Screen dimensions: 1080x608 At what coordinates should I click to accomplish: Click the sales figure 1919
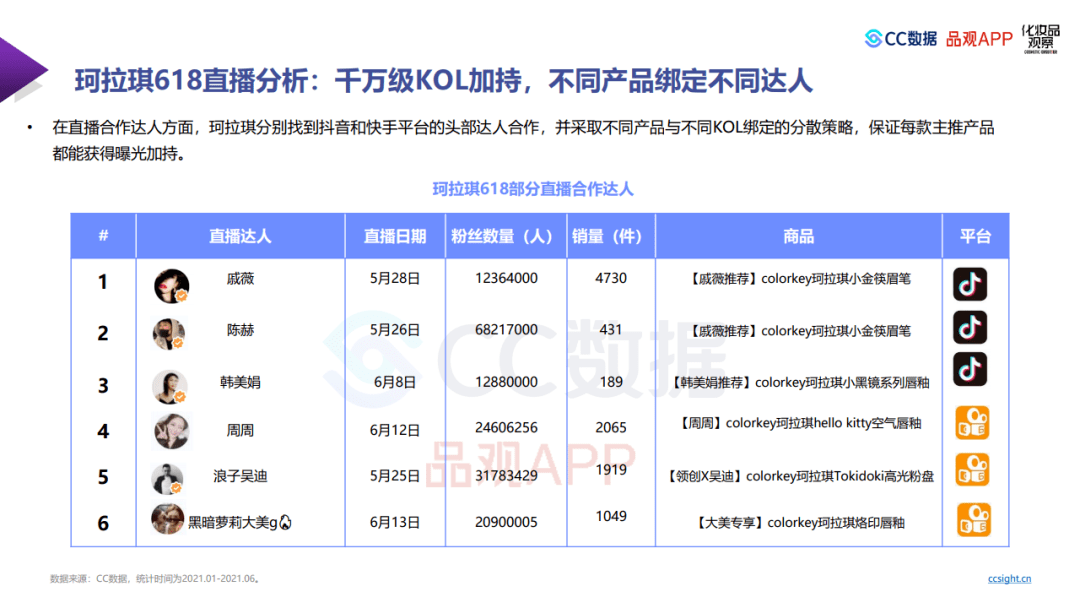(611, 470)
